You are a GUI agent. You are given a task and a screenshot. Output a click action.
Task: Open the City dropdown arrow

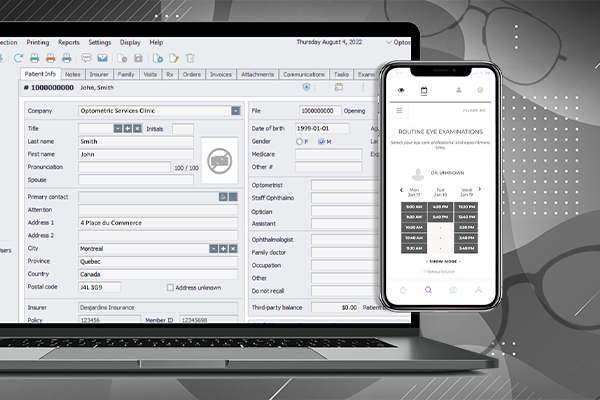click(x=214, y=249)
